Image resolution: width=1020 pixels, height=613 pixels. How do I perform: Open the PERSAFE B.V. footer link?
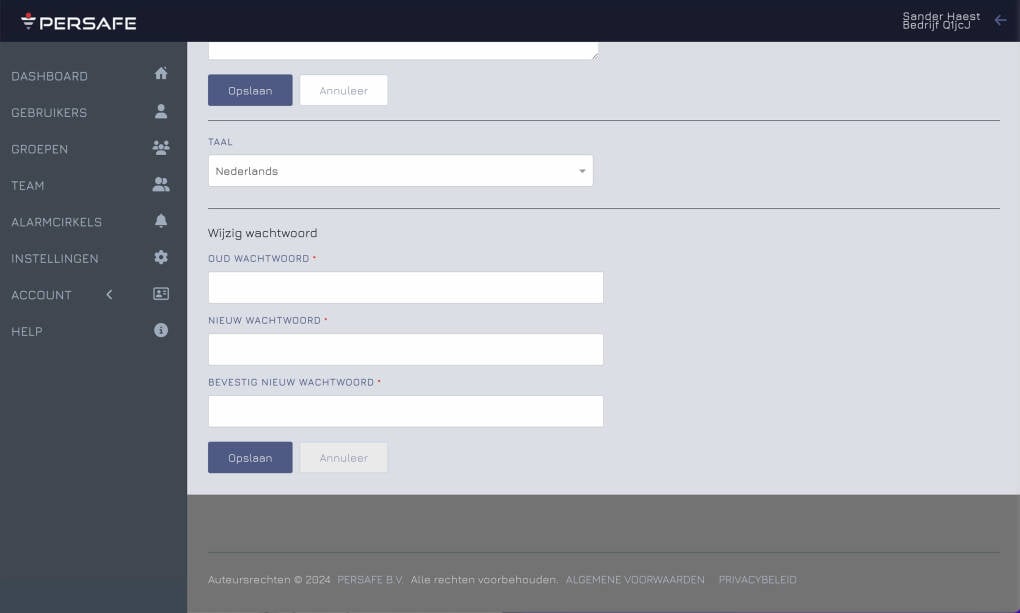(370, 579)
